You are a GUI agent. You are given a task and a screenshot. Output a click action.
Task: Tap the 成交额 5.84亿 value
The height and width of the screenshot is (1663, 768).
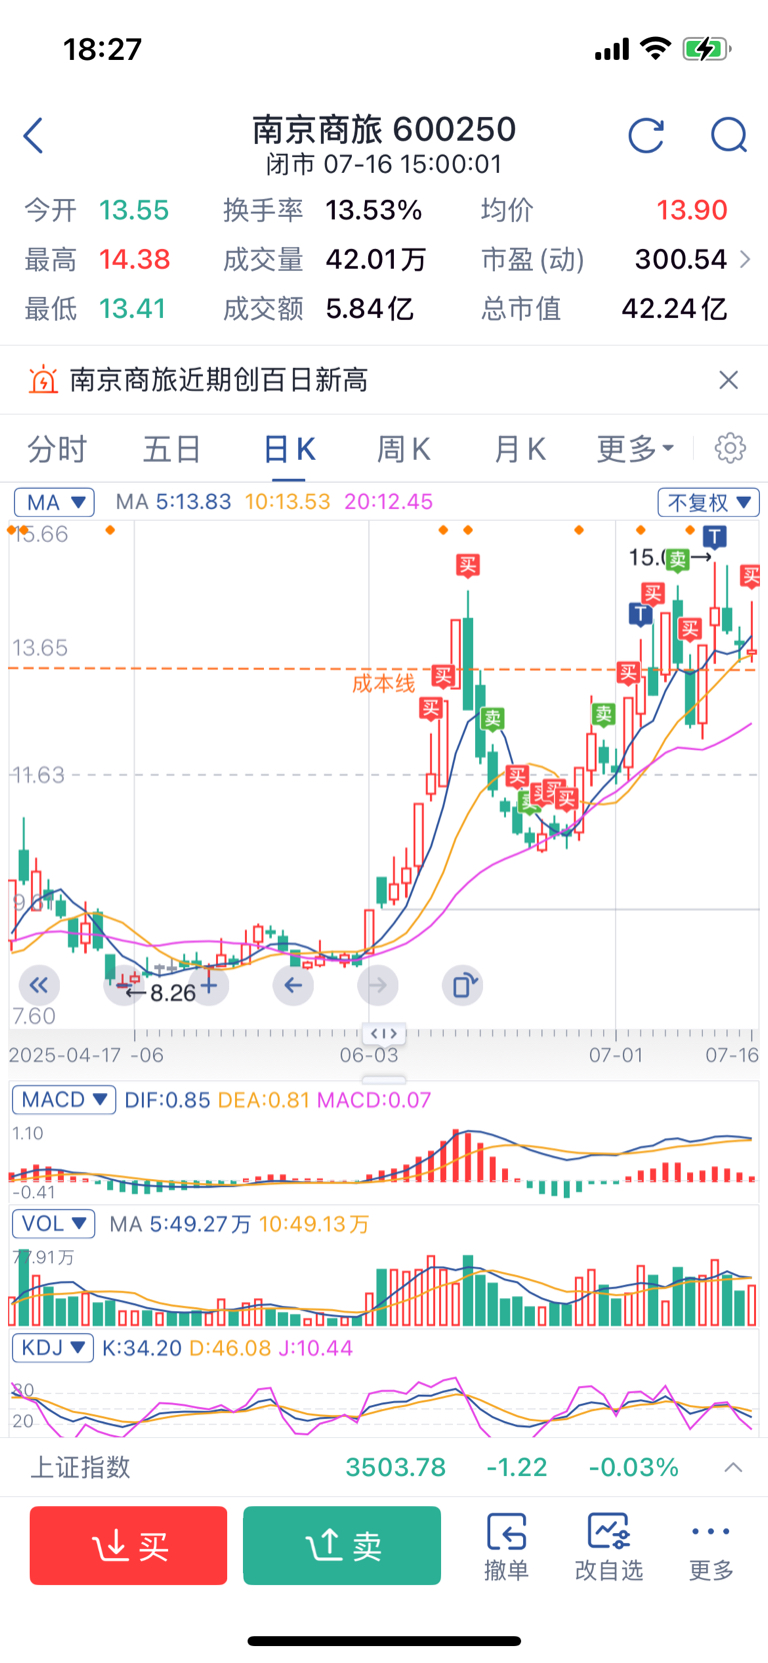click(369, 308)
